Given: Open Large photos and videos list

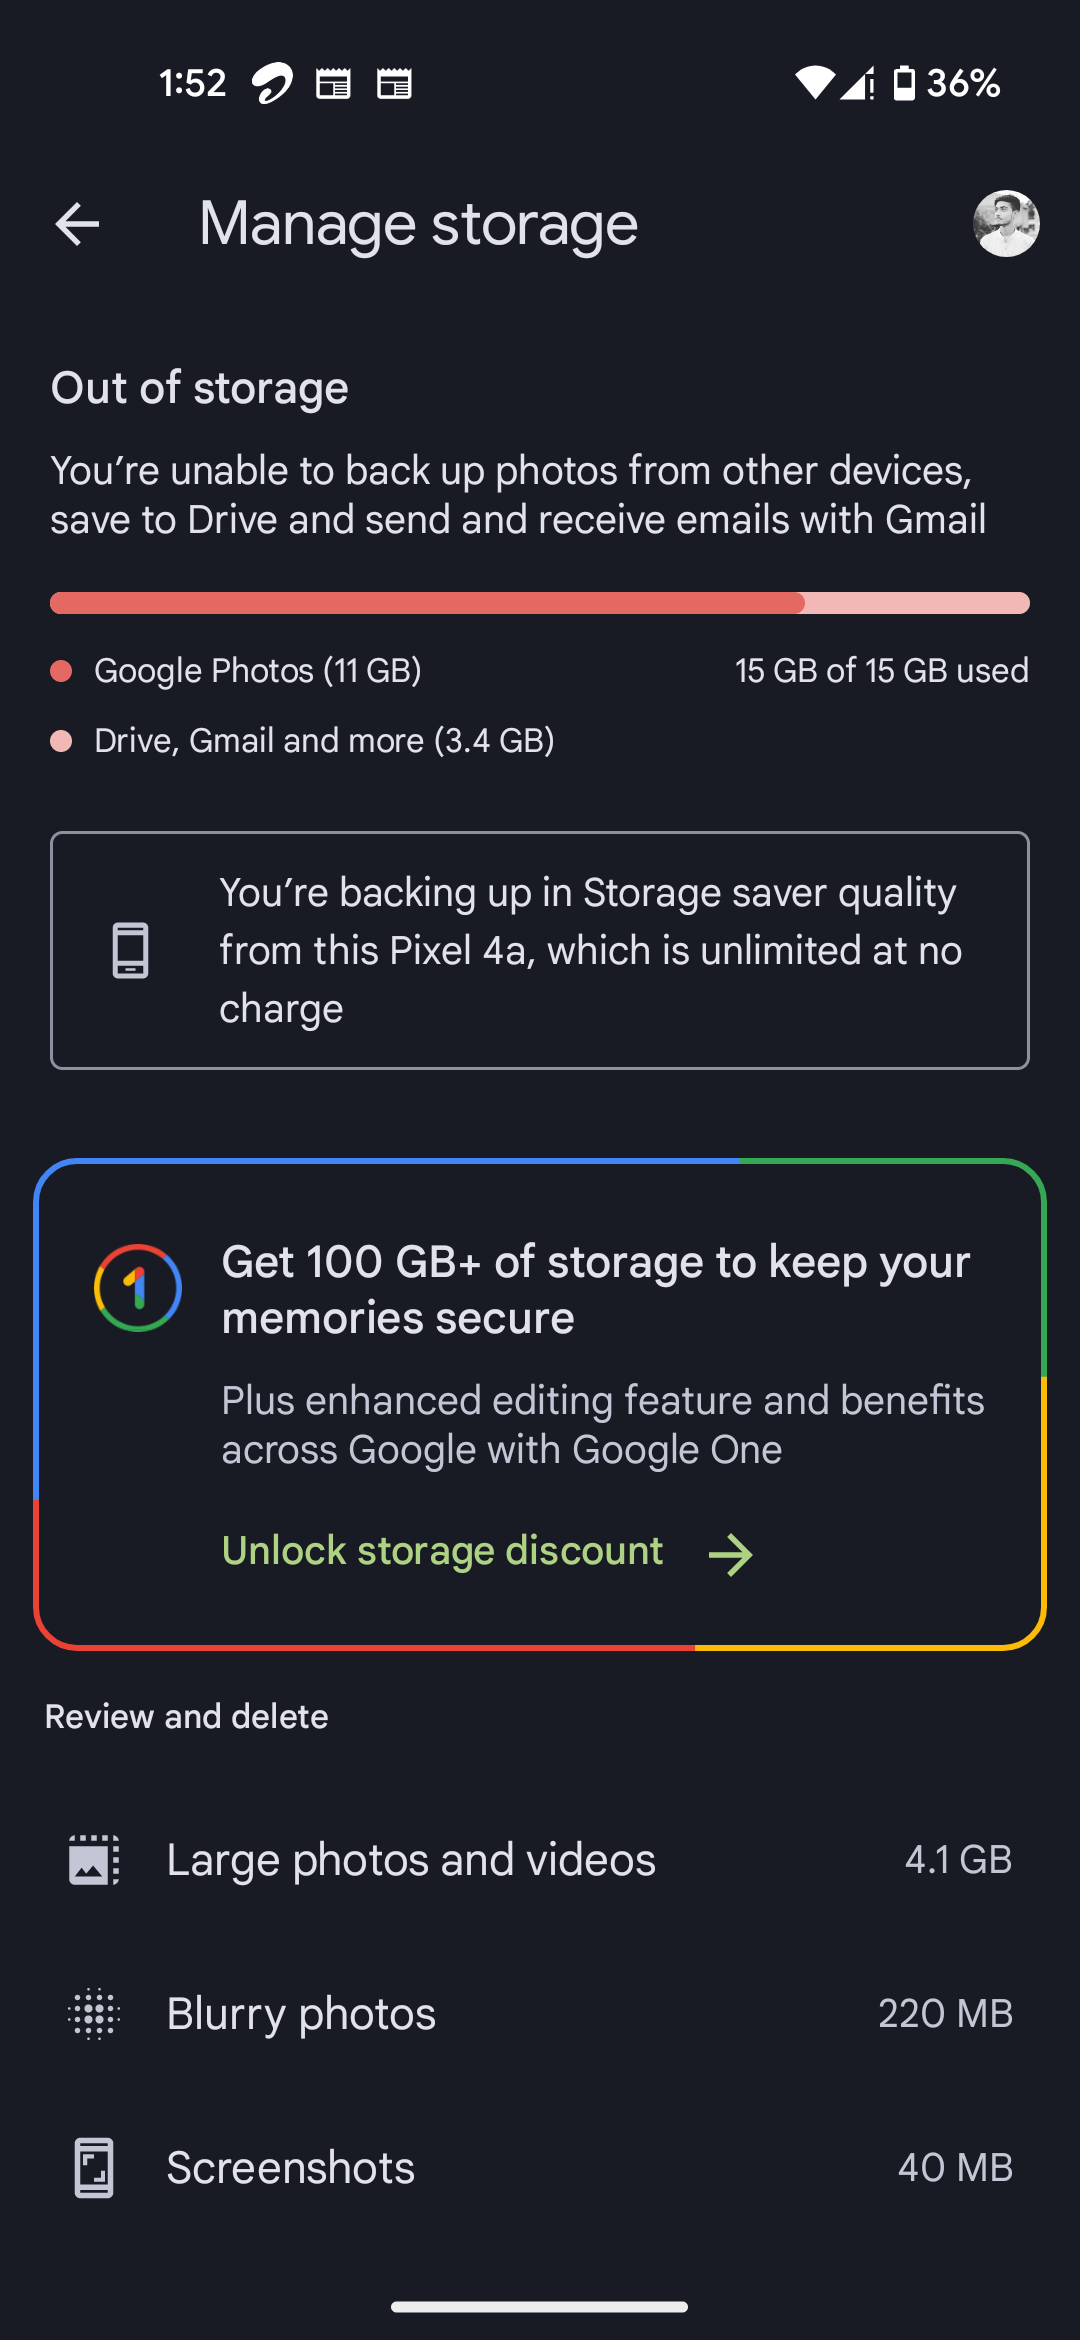Looking at the screenshot, I should click(x=540, y=1860).
